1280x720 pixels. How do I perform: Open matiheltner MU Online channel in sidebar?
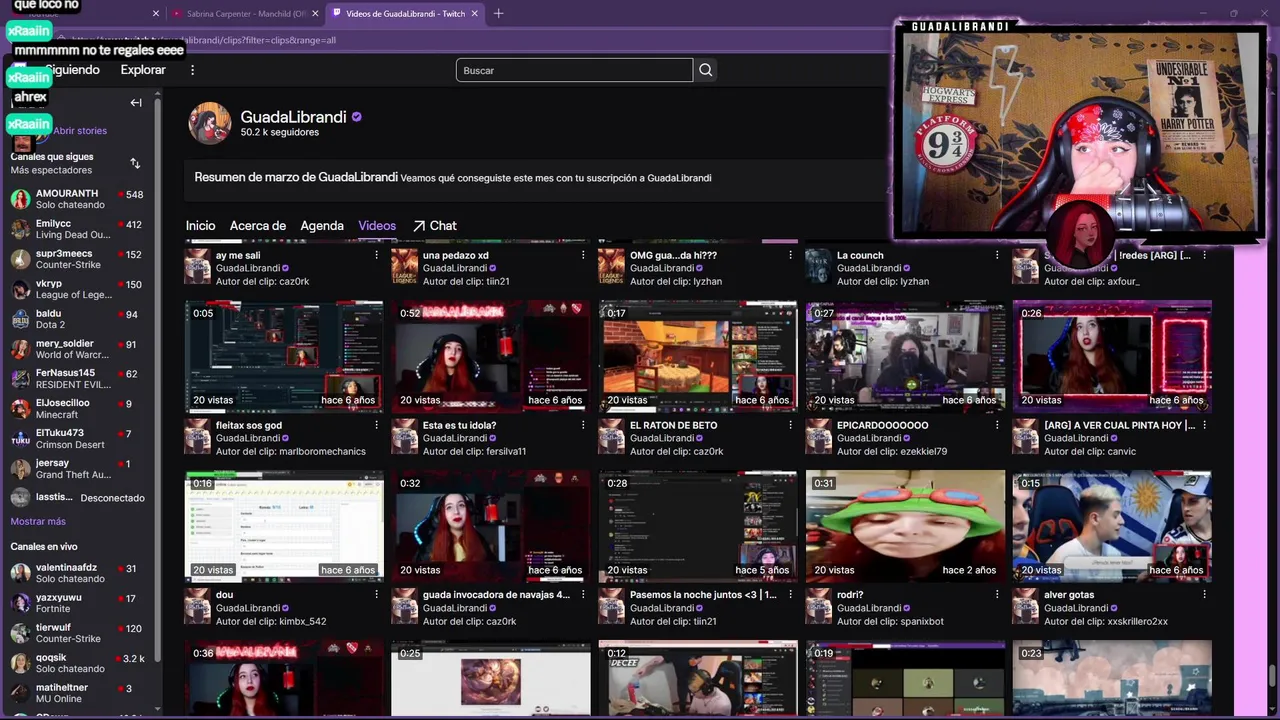[78, 693]
